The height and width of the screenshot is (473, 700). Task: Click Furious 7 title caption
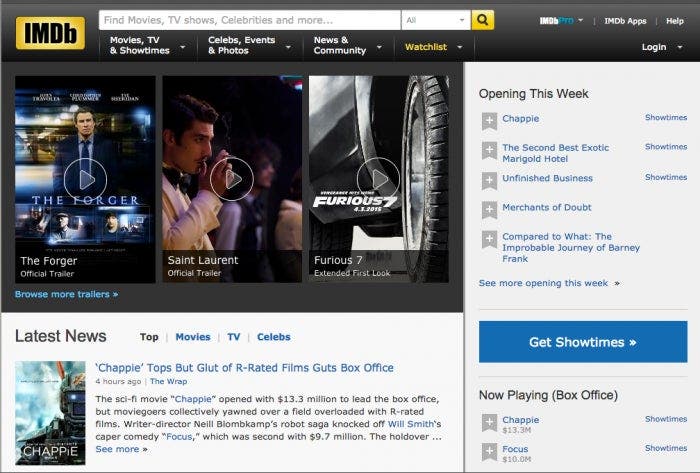pyautogui.click(x=338, y=260)
